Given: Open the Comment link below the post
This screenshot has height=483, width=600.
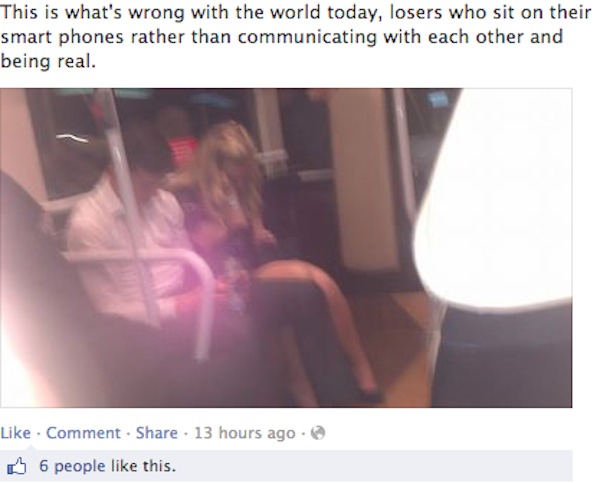Looking at the screenshot, I should (83, 433).
